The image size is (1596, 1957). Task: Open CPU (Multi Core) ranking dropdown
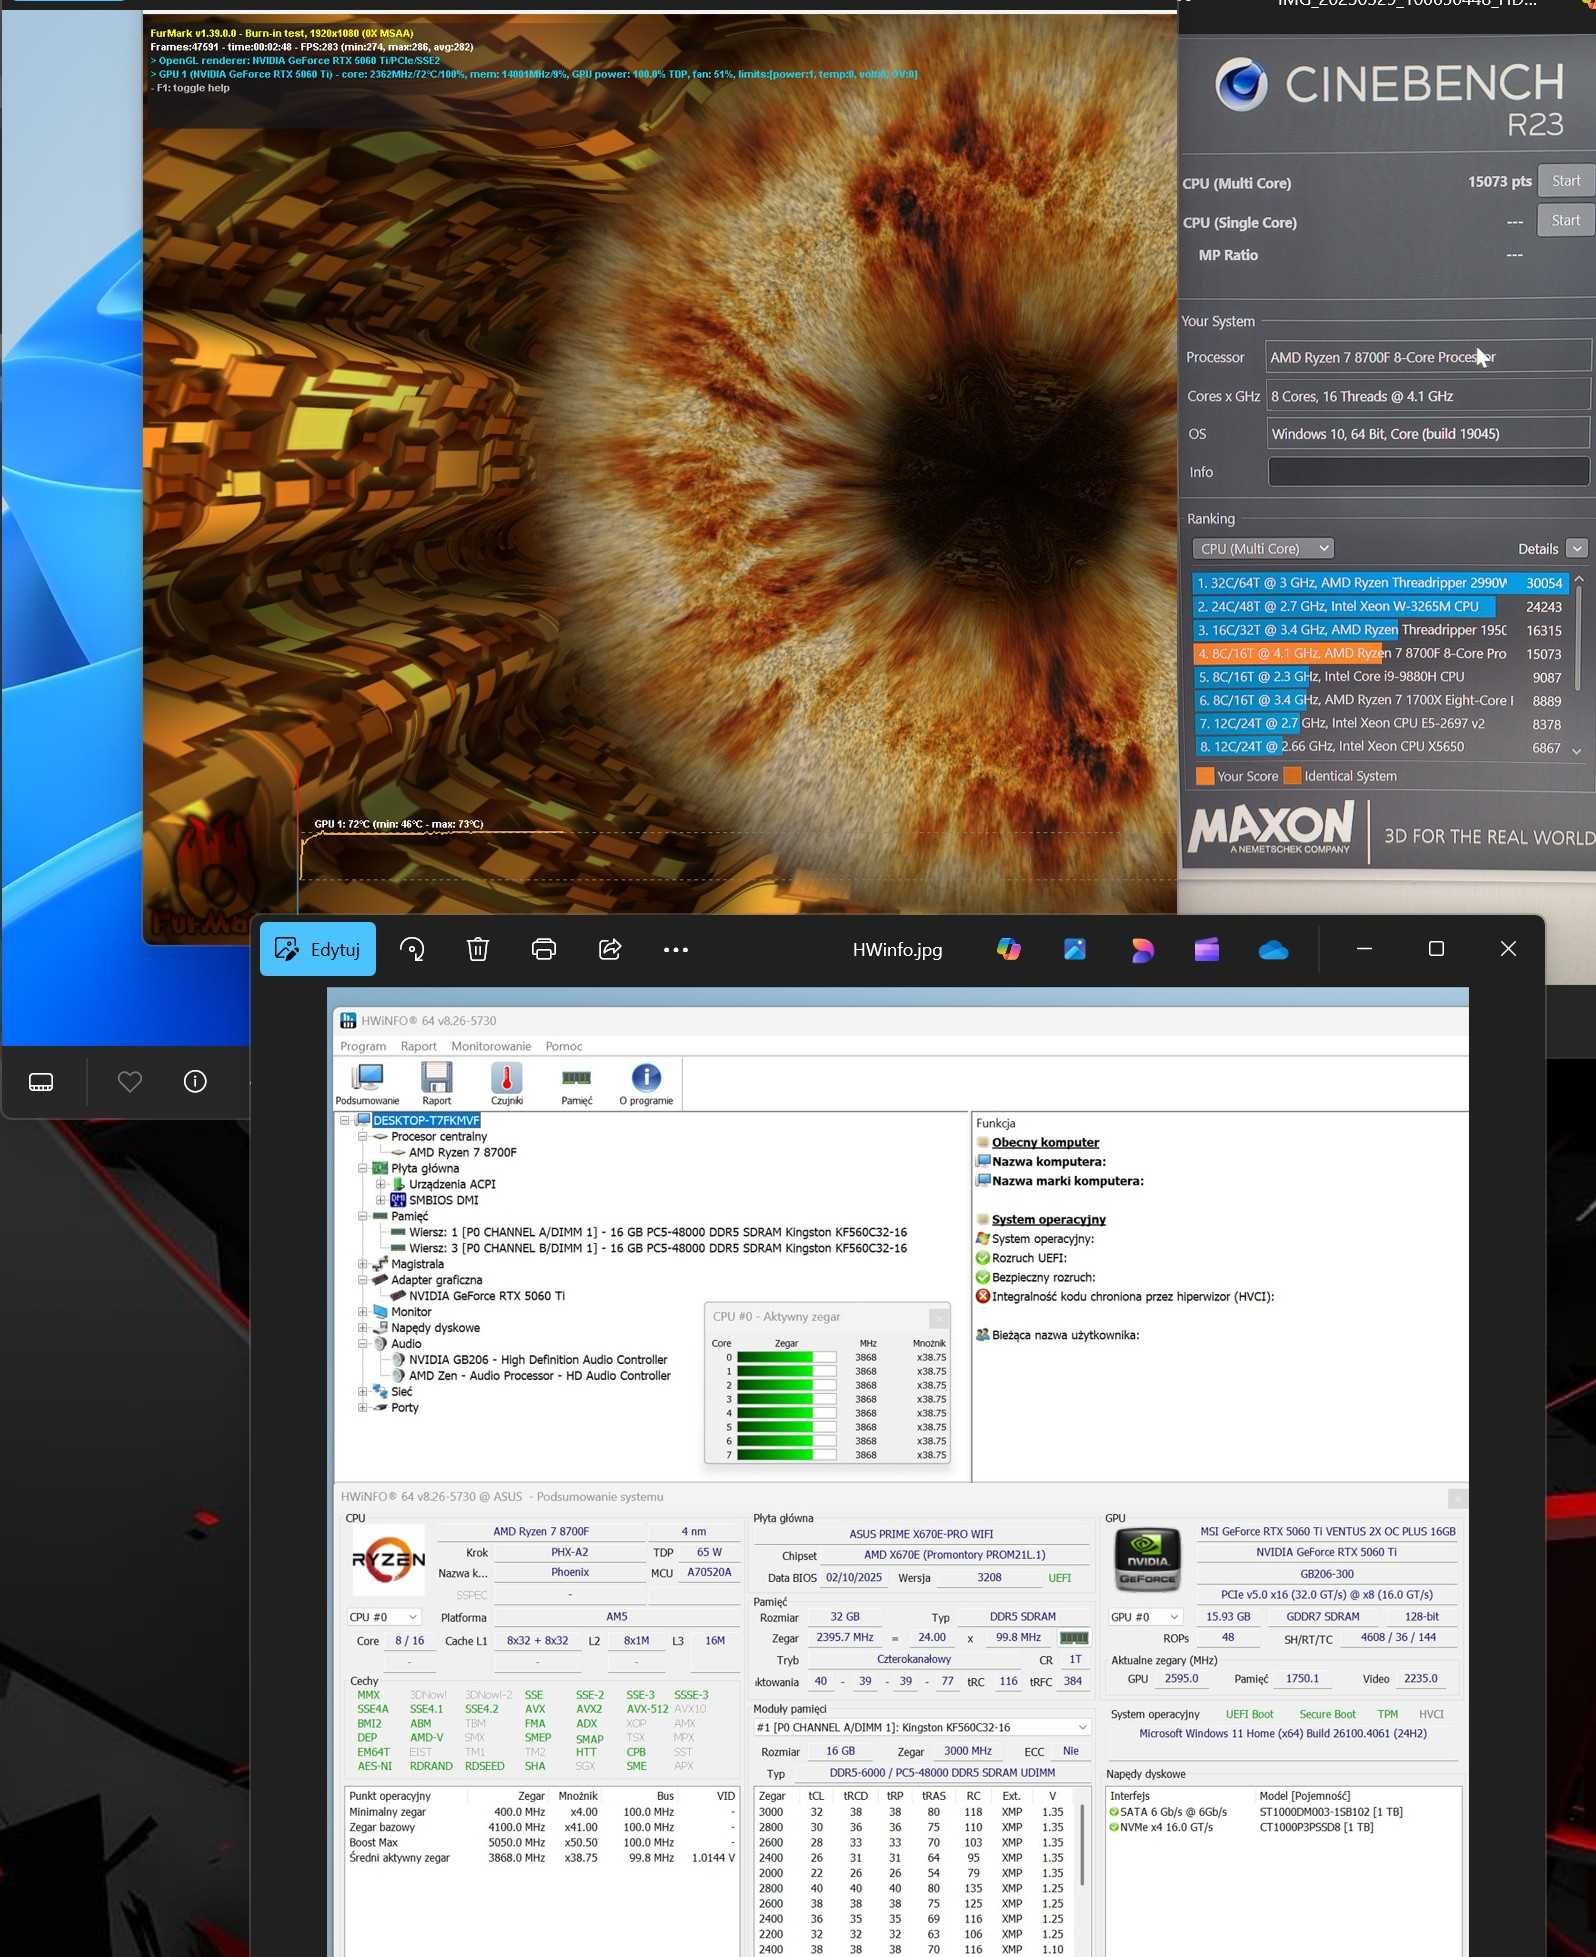click(1263, 548)
